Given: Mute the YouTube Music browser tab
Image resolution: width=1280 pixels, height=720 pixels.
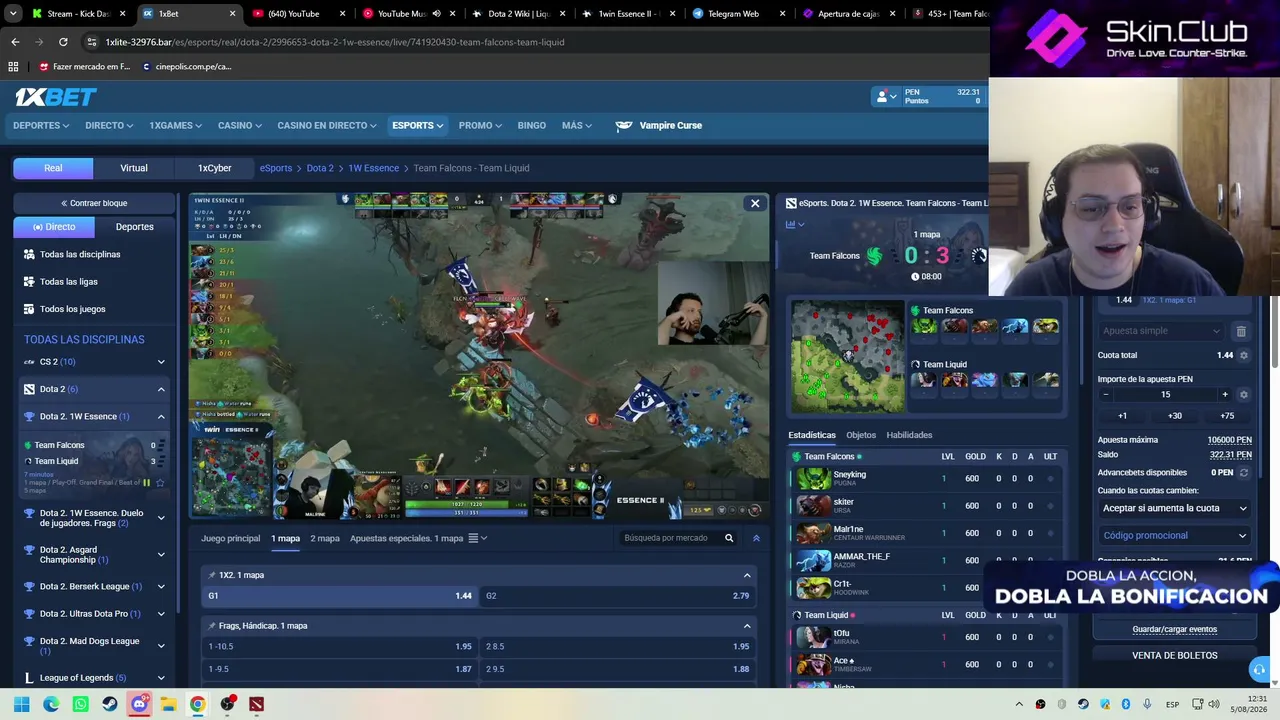Looking at the screenshot, I should (x=436, y=14).
